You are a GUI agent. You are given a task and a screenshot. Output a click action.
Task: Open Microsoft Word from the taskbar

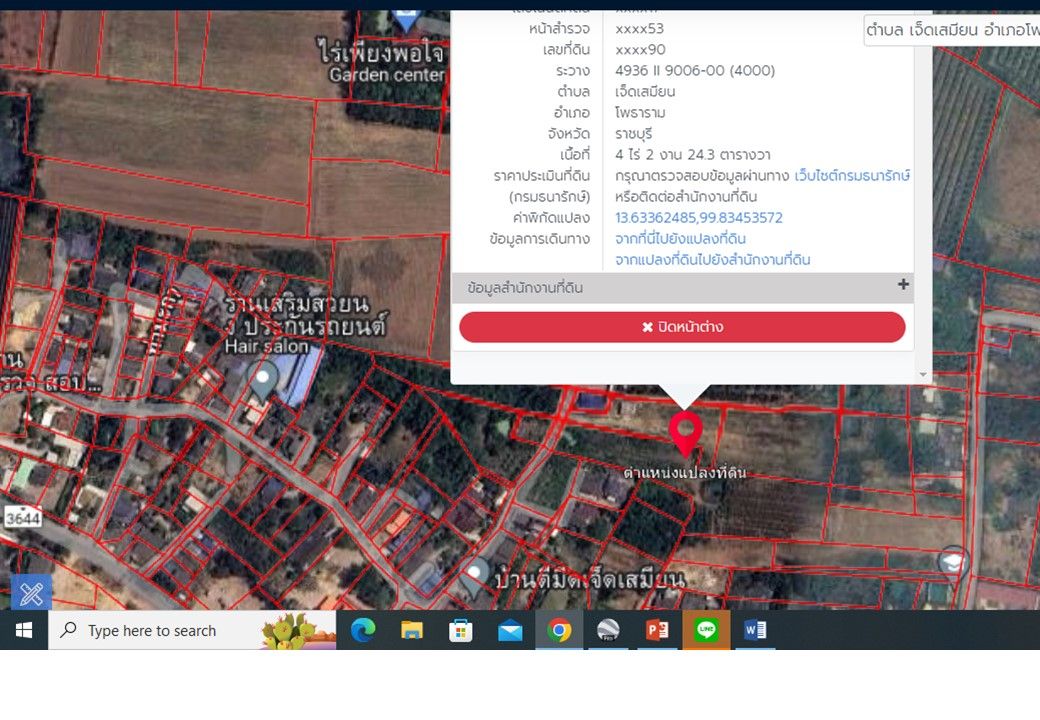(x=755, y=630)
